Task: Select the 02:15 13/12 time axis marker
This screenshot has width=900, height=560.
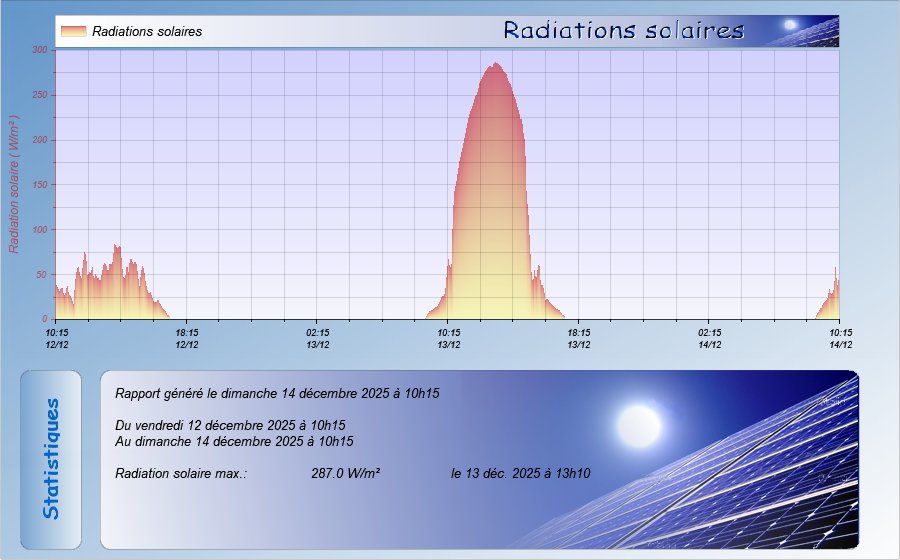Action: point(318,339)
